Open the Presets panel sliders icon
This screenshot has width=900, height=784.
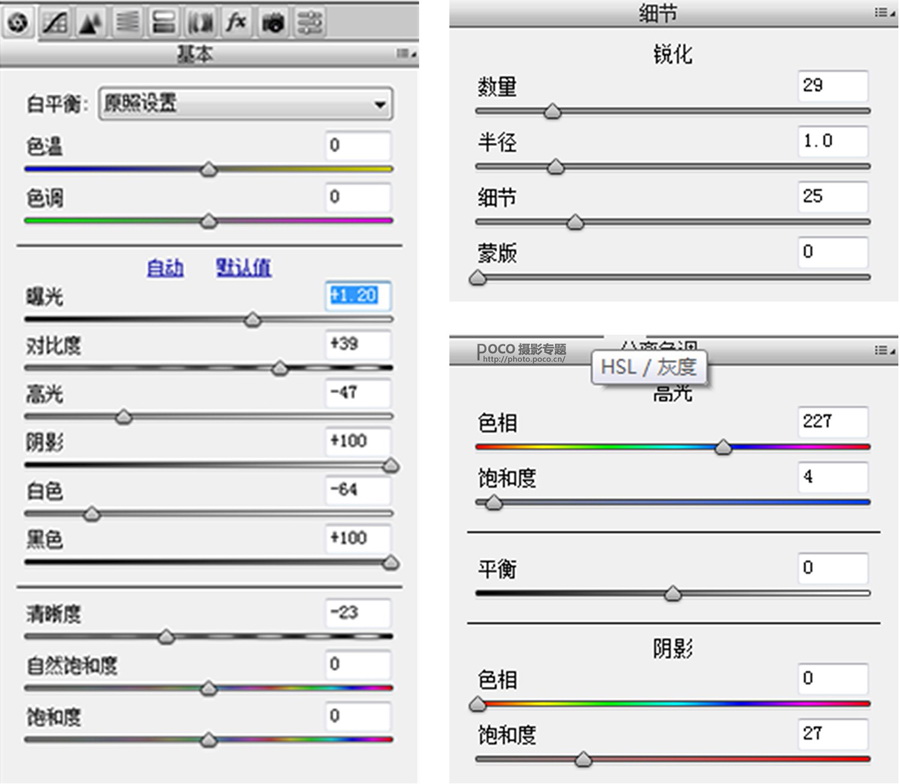coord(309,23)
